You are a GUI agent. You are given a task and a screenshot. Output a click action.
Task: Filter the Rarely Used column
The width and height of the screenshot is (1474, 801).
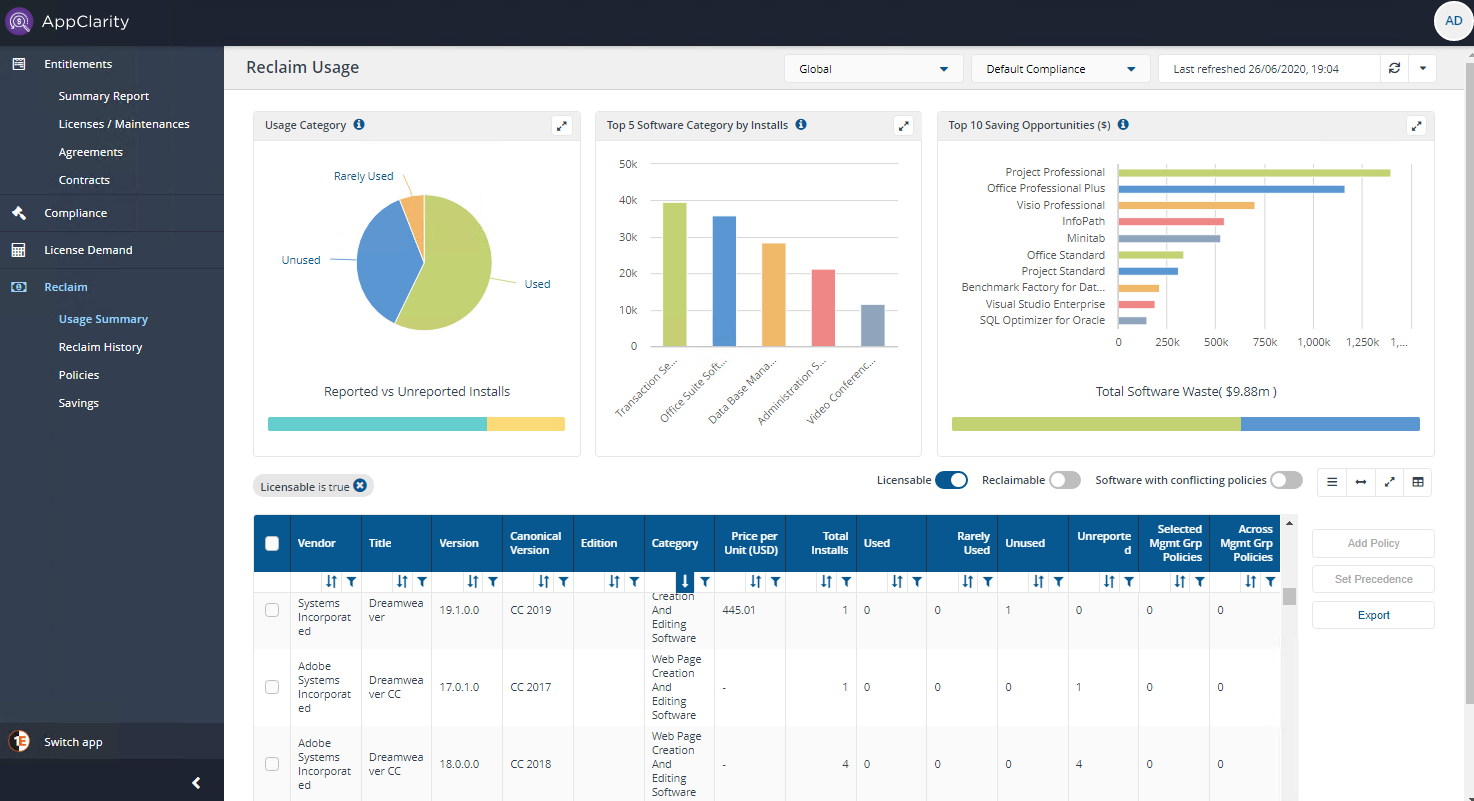987,581
